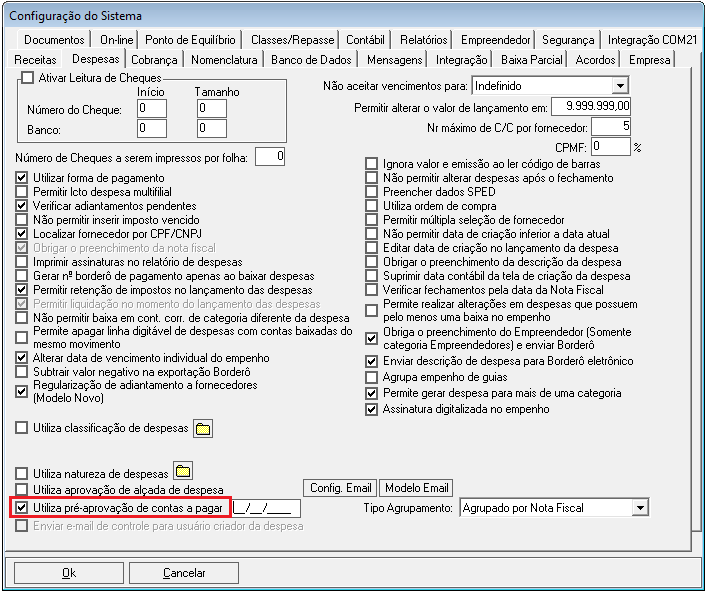Uncheck Utiliza pré-aprovação de contas a pagar
The image size is (706, 592).
coord(21,508)
